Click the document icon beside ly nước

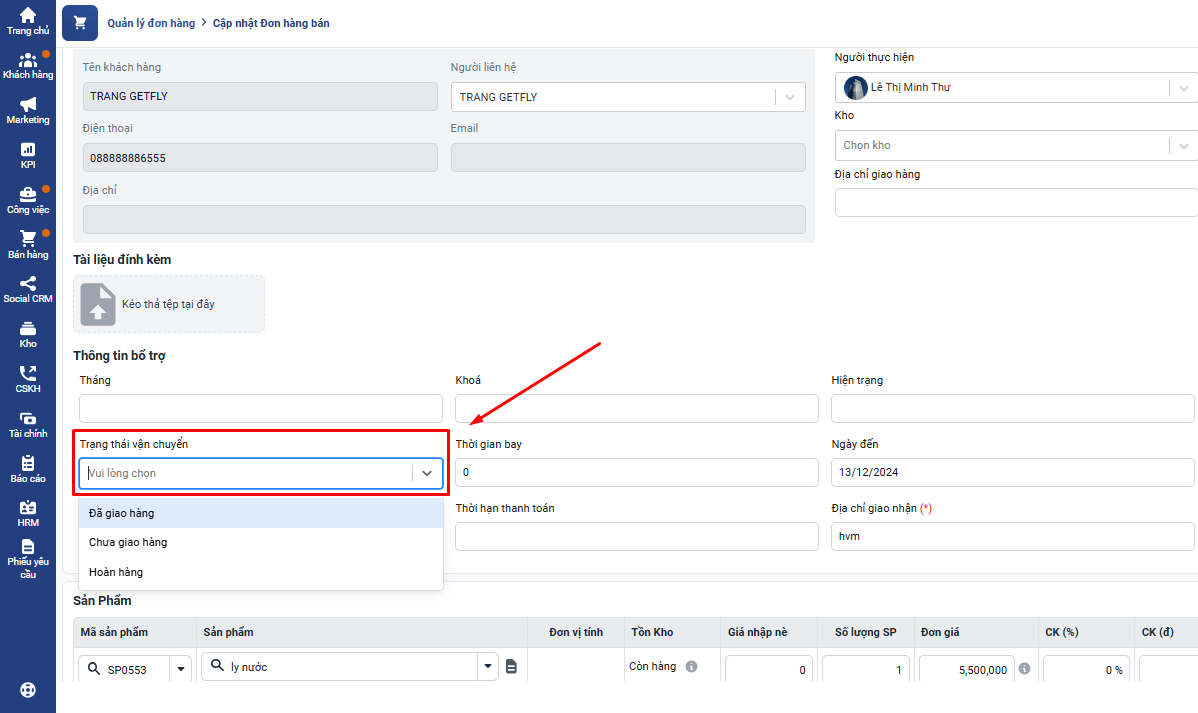511,667
